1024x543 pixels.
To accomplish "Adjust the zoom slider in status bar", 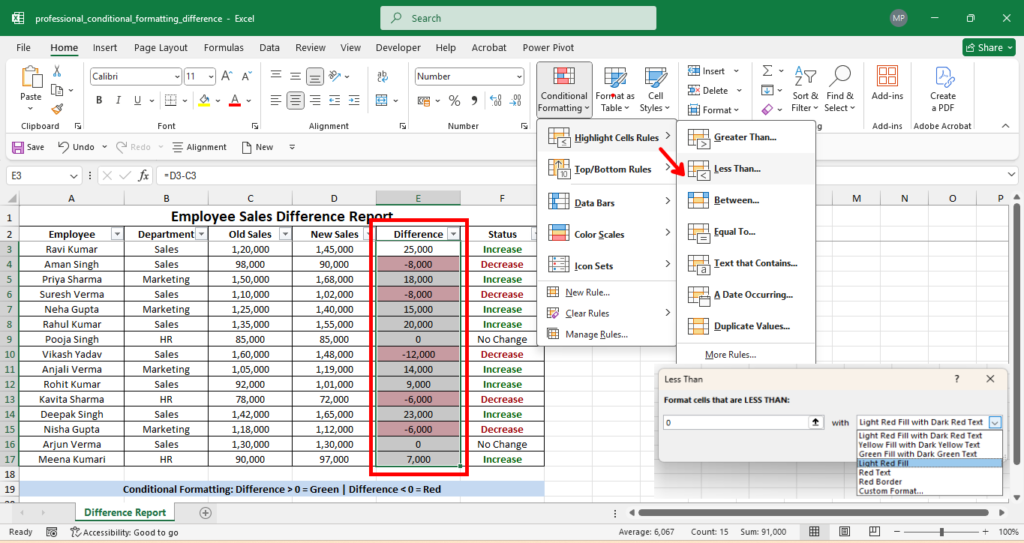I will coord(941,532).
